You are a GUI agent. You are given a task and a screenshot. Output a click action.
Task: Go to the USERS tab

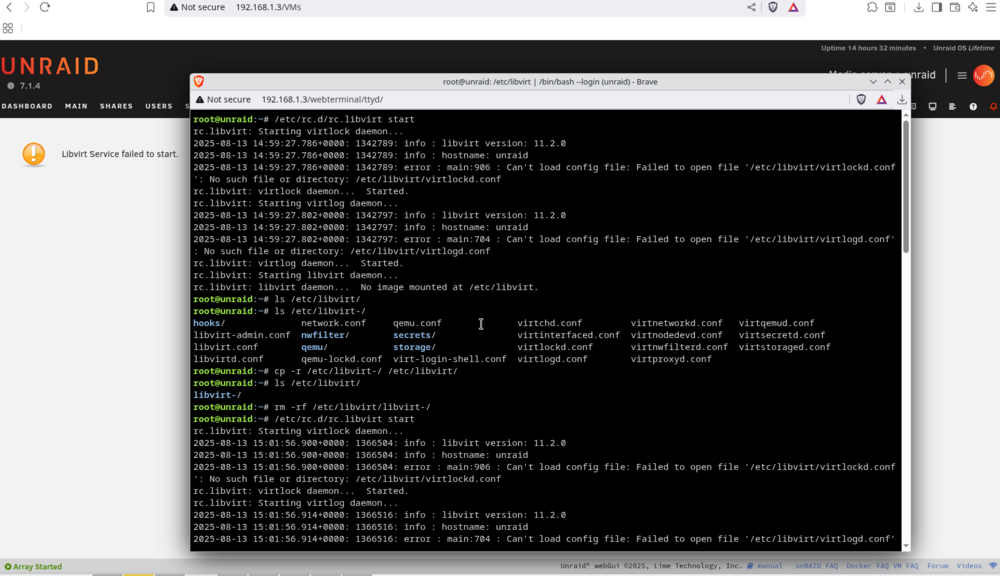point(159,106)
